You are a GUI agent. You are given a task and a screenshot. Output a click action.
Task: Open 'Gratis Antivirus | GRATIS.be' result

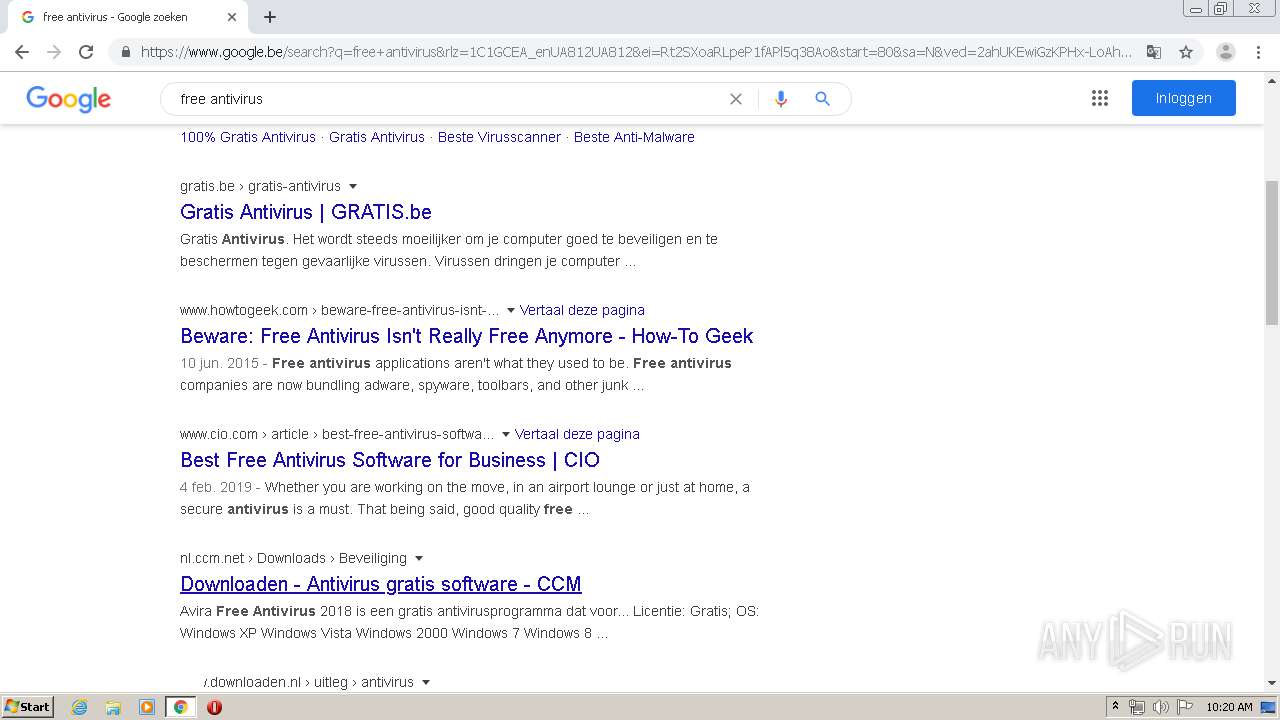[x=306, y=212]
